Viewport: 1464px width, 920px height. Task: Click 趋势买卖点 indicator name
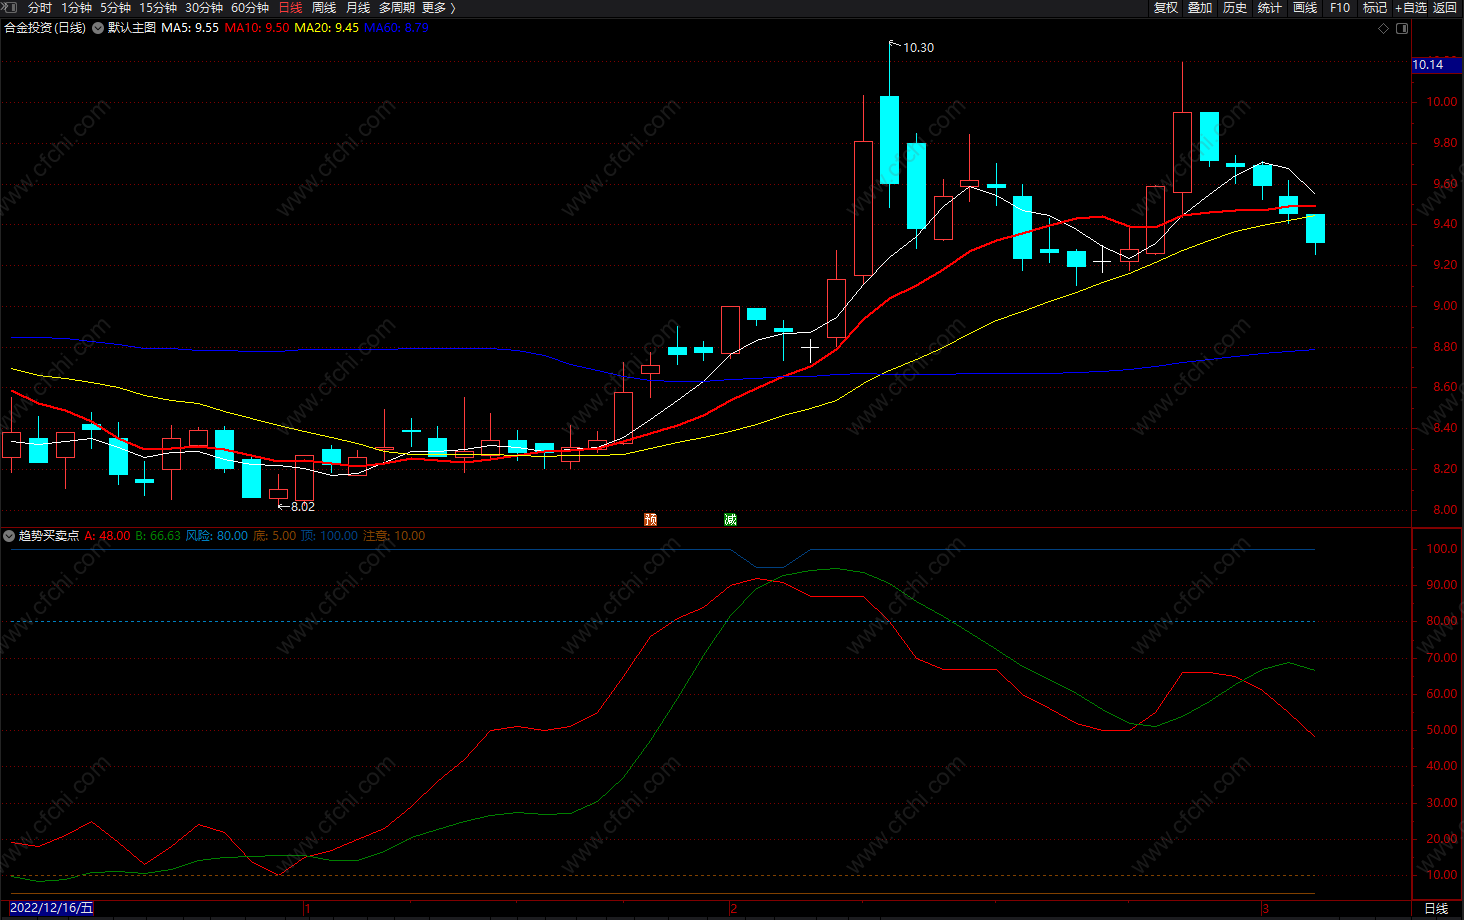coord(49,536)
